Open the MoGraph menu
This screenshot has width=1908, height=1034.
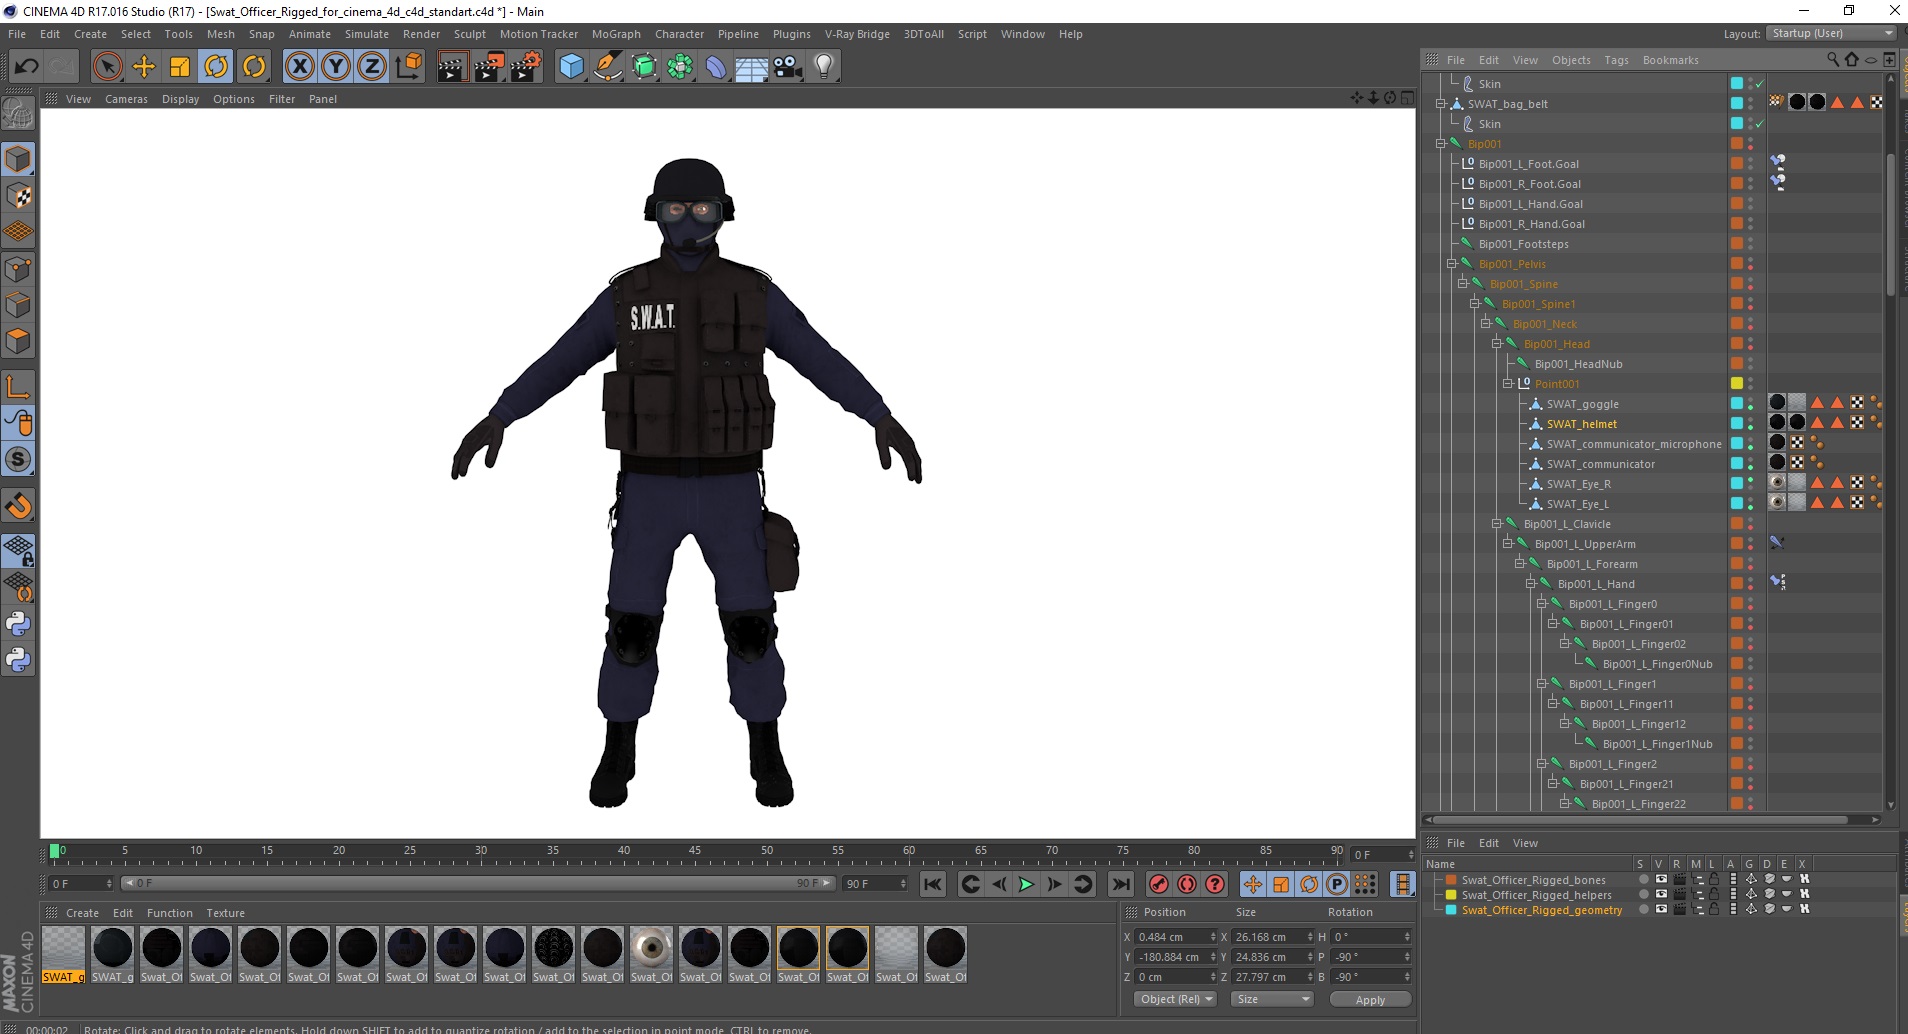pyautogui.click(x=616, y=34)
